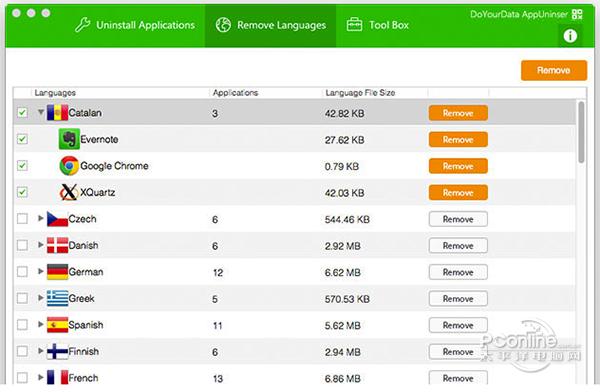Click the globe icon for Remove Languages
The image size is (600, 392).
(223, 25)
